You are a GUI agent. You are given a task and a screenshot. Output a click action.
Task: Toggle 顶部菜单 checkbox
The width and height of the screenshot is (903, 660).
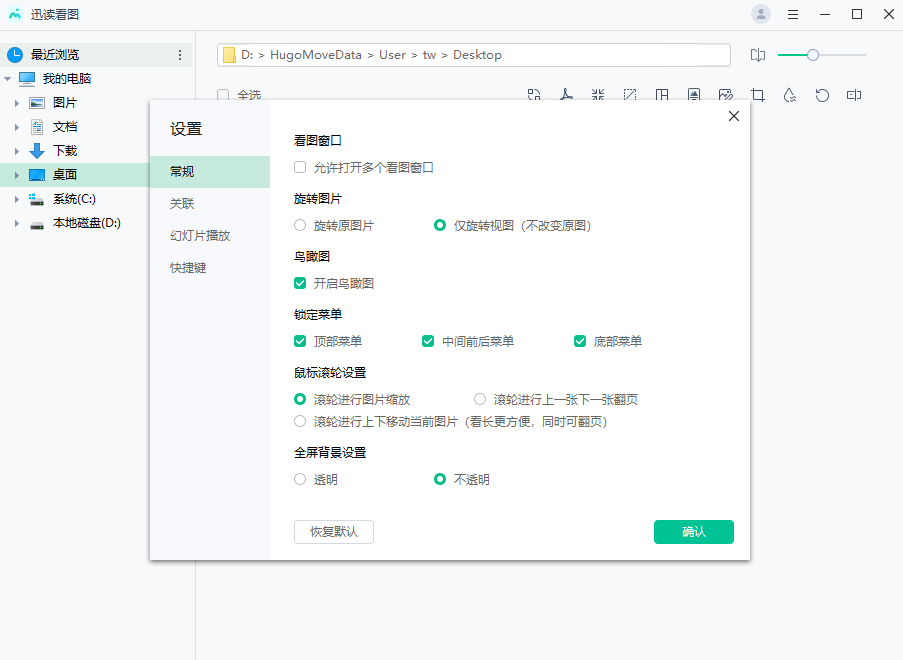300,342
